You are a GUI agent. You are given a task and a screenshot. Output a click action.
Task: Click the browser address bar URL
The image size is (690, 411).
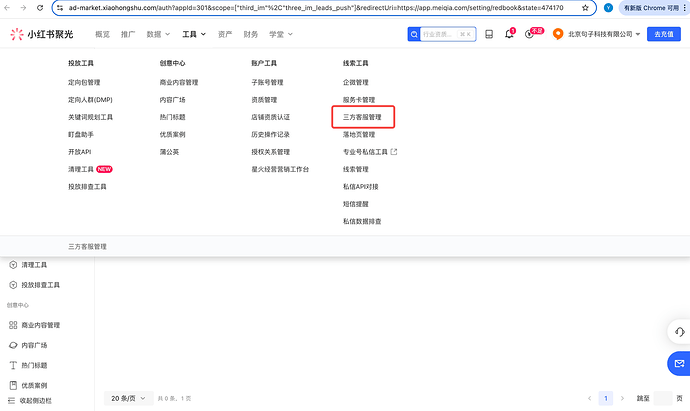coord(316,8)
